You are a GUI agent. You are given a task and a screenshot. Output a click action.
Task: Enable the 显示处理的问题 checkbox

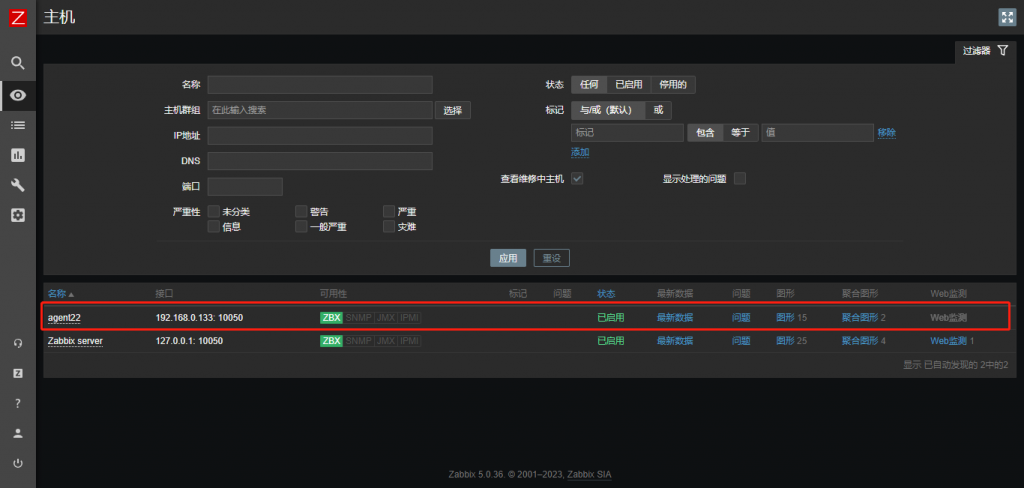(740, 178)
